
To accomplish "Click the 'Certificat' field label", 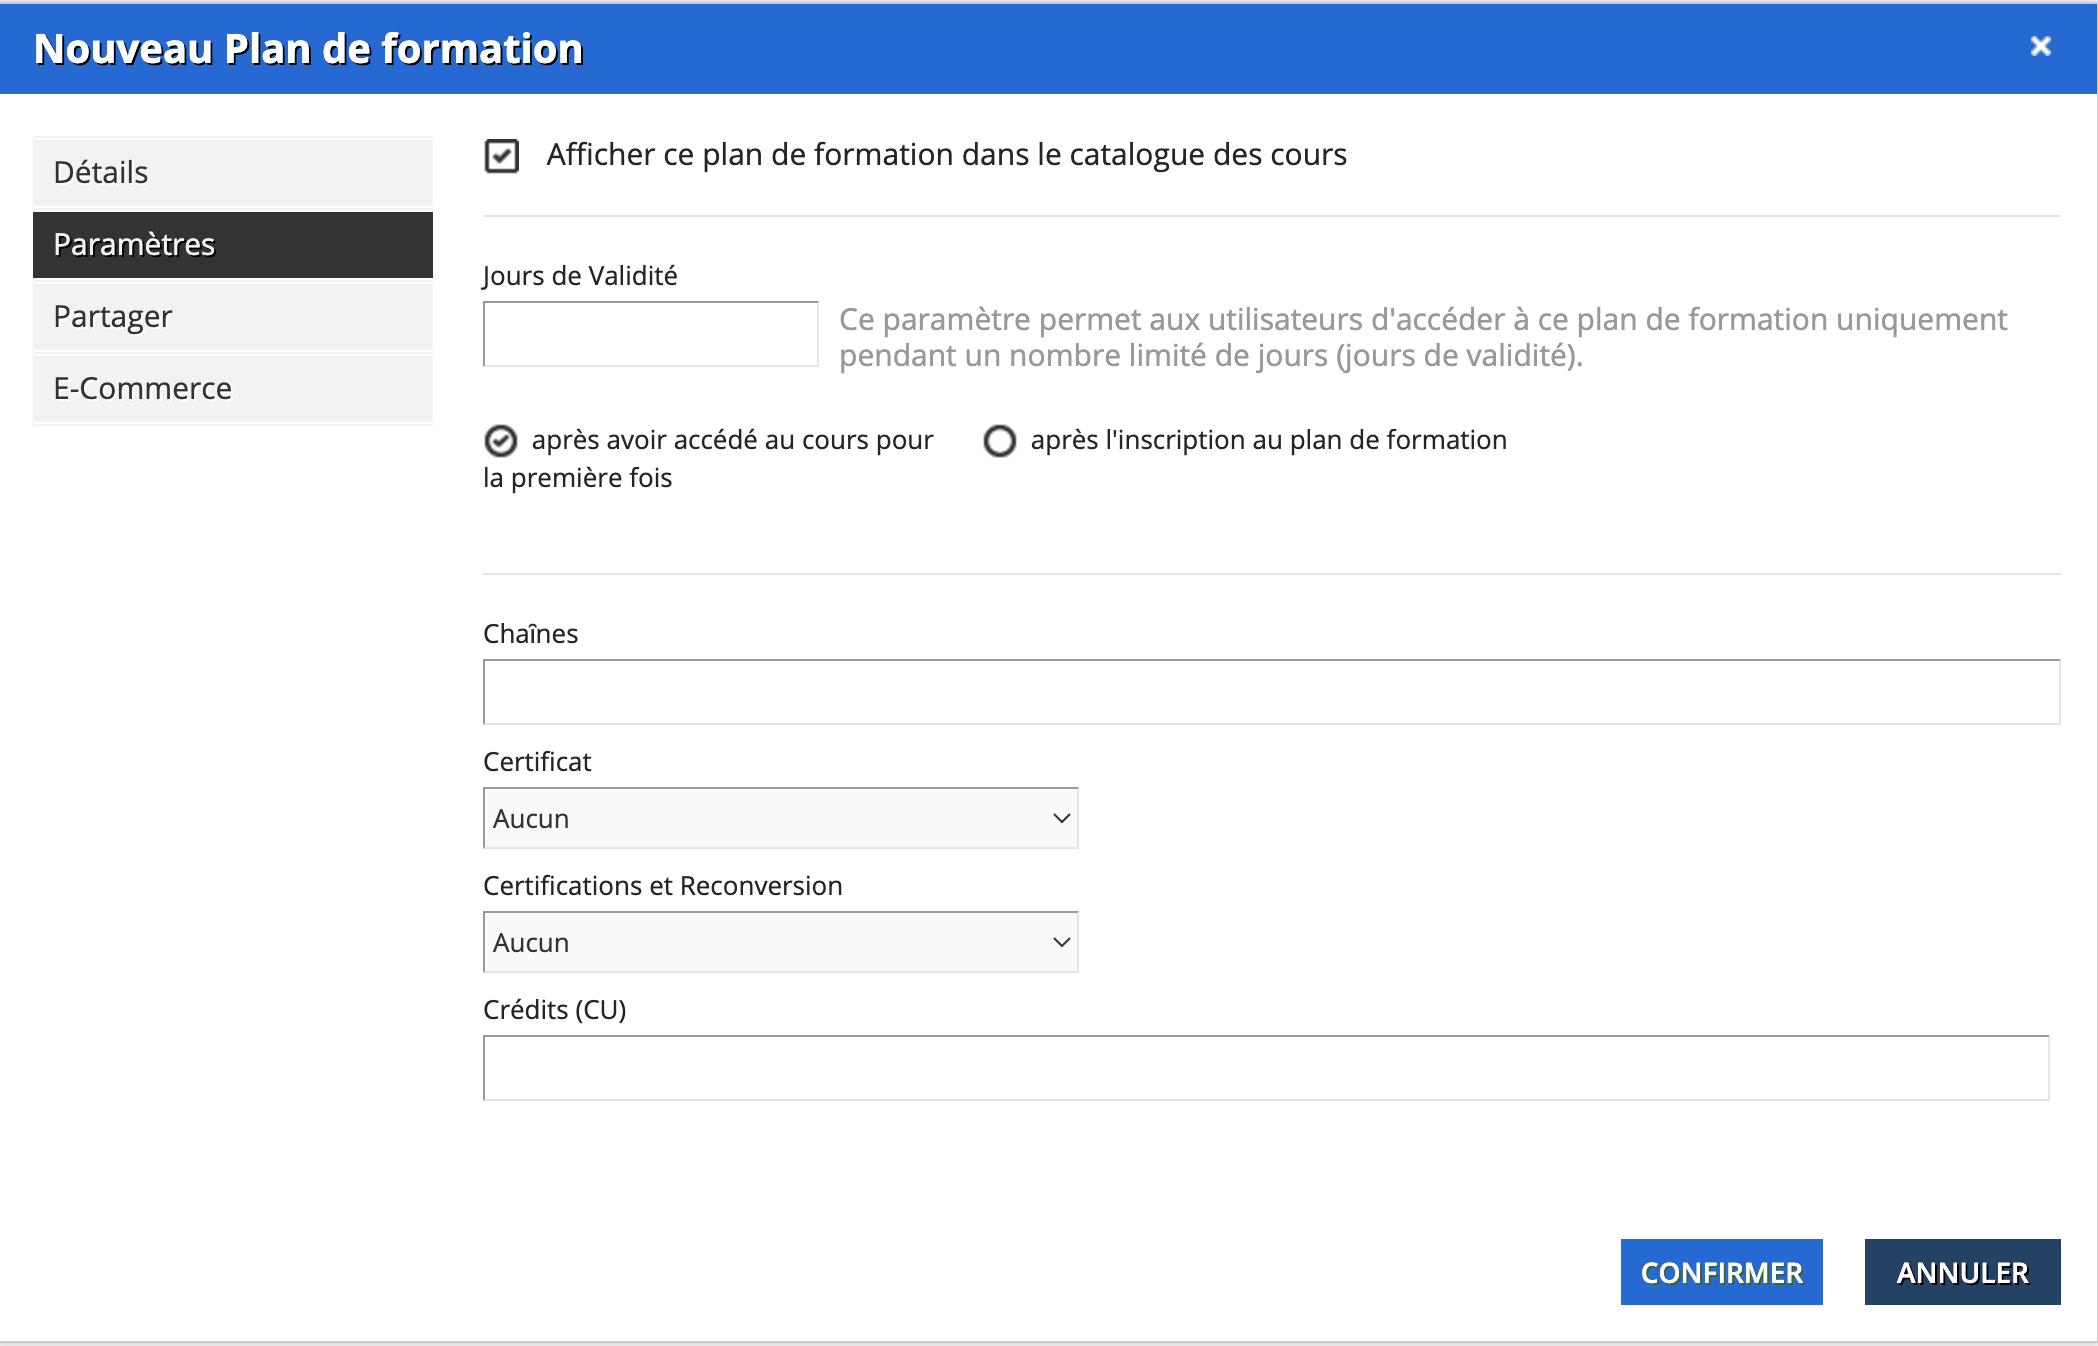I will pos(537,761).
